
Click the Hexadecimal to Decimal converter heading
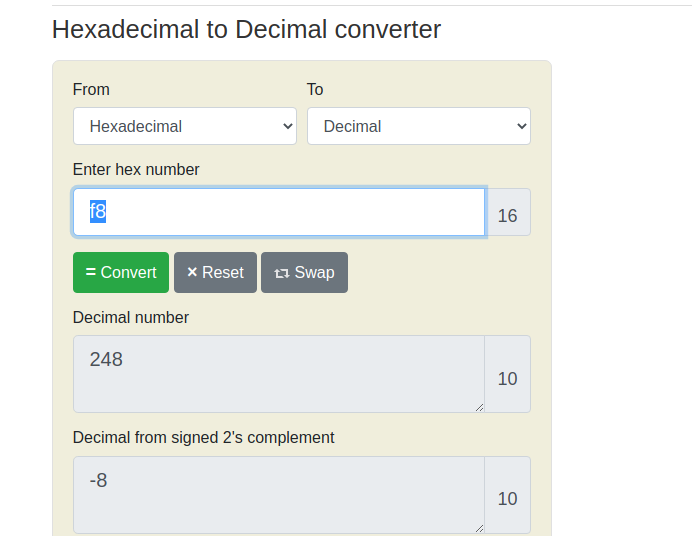(x=246, y=30)
